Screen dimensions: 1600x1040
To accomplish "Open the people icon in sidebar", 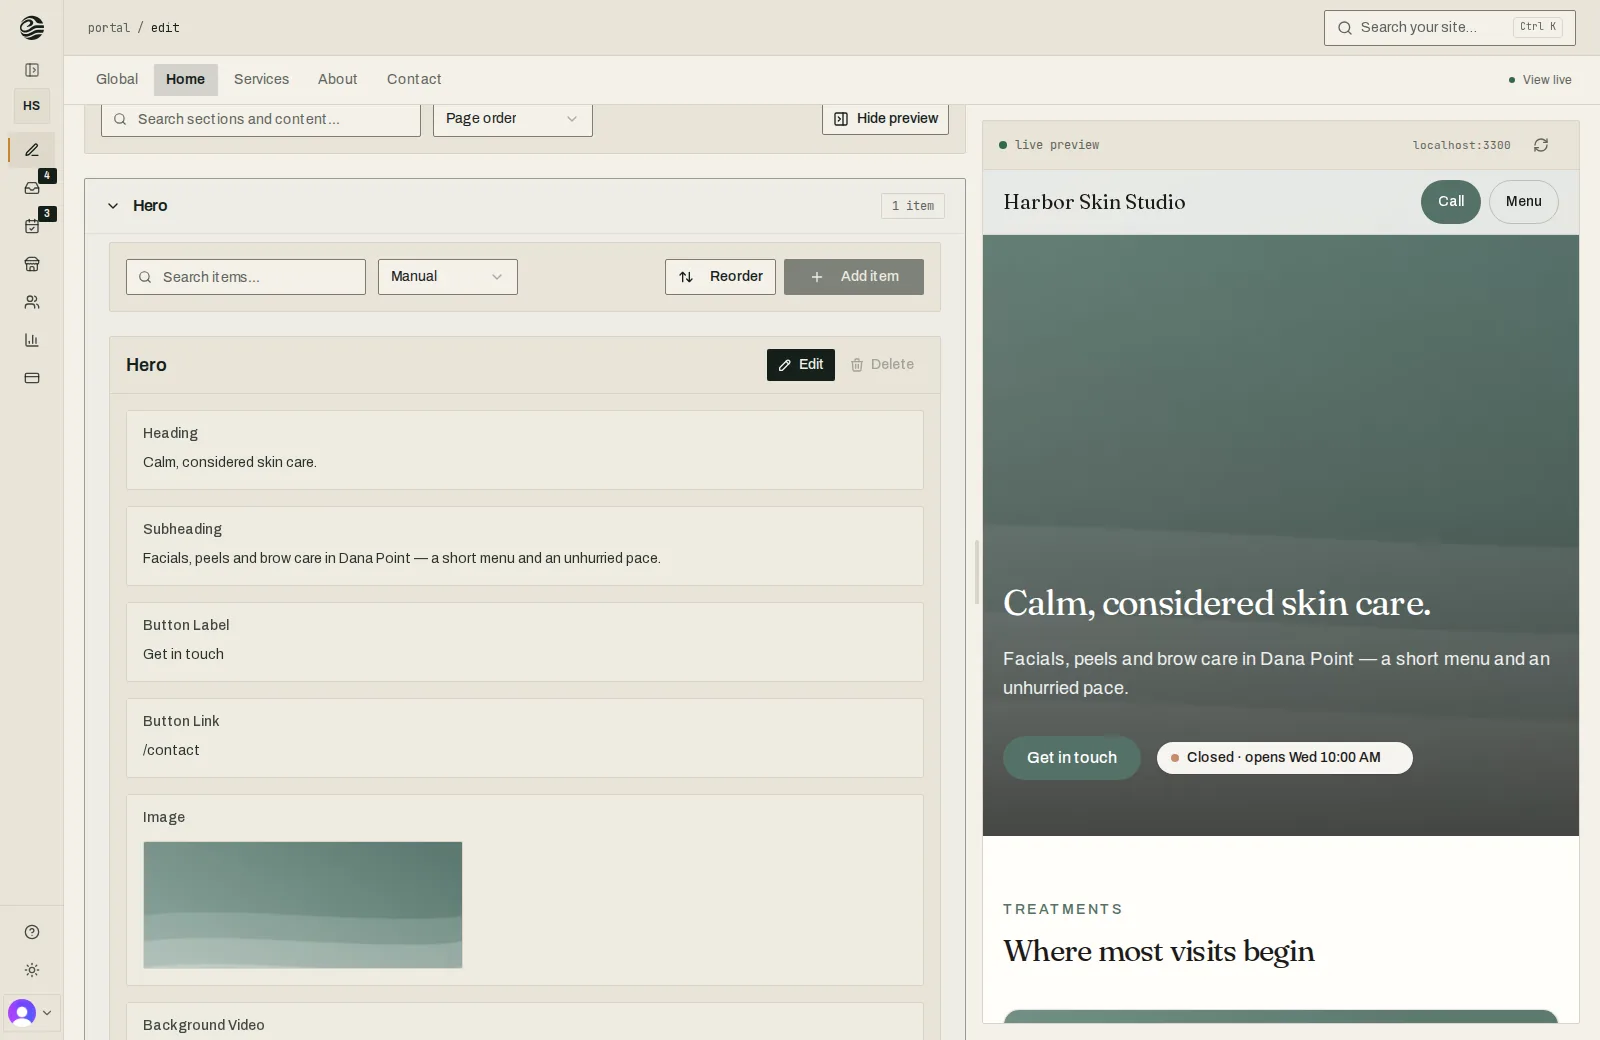I will [32, 302].
